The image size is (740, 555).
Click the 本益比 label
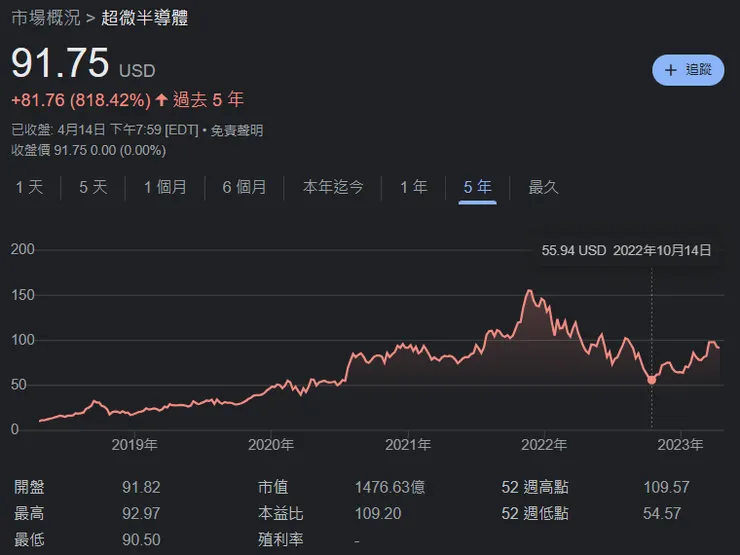(x=280, y=513)
